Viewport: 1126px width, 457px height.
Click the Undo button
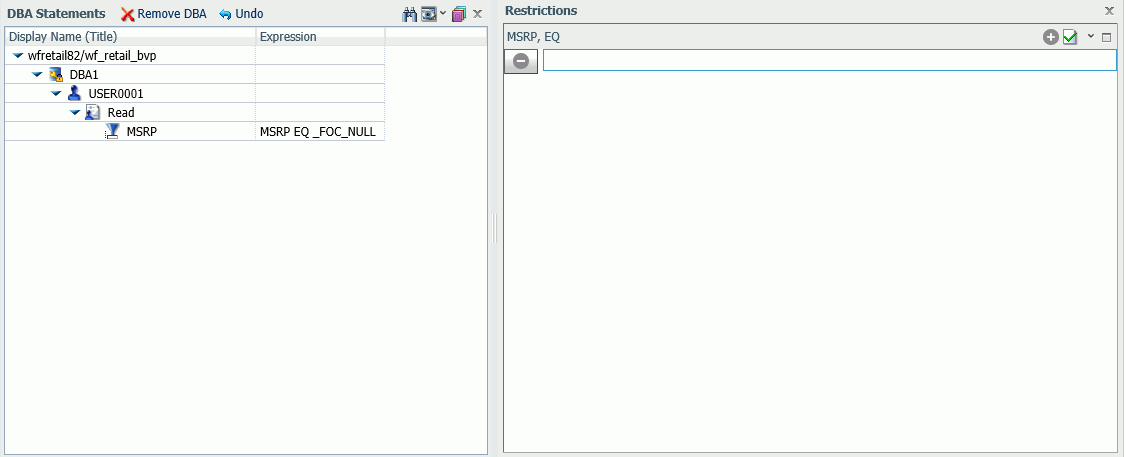pyautogui.click(x=241, y=14)
